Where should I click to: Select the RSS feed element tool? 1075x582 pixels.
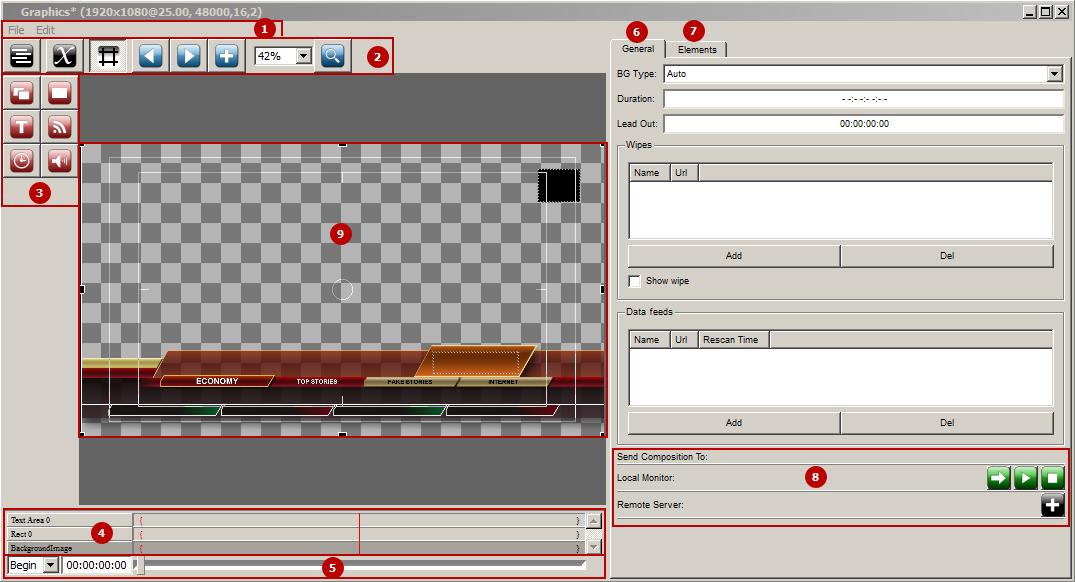[x=60, y=127]
